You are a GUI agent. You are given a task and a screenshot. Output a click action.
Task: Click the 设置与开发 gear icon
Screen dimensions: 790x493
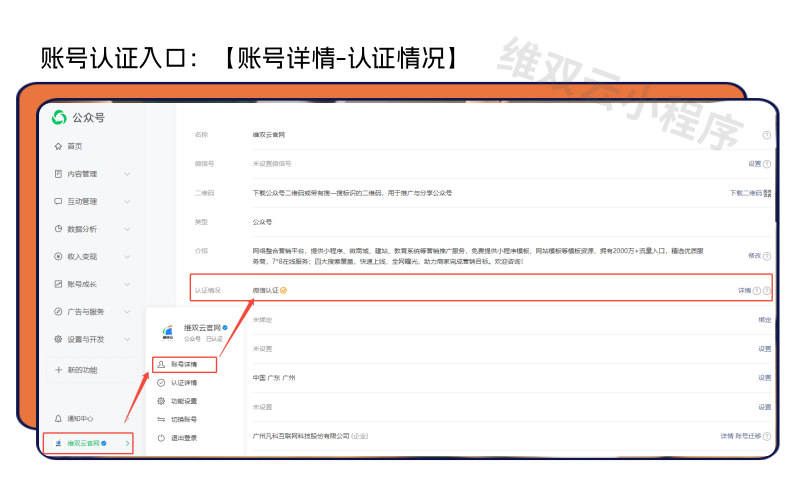58,339
